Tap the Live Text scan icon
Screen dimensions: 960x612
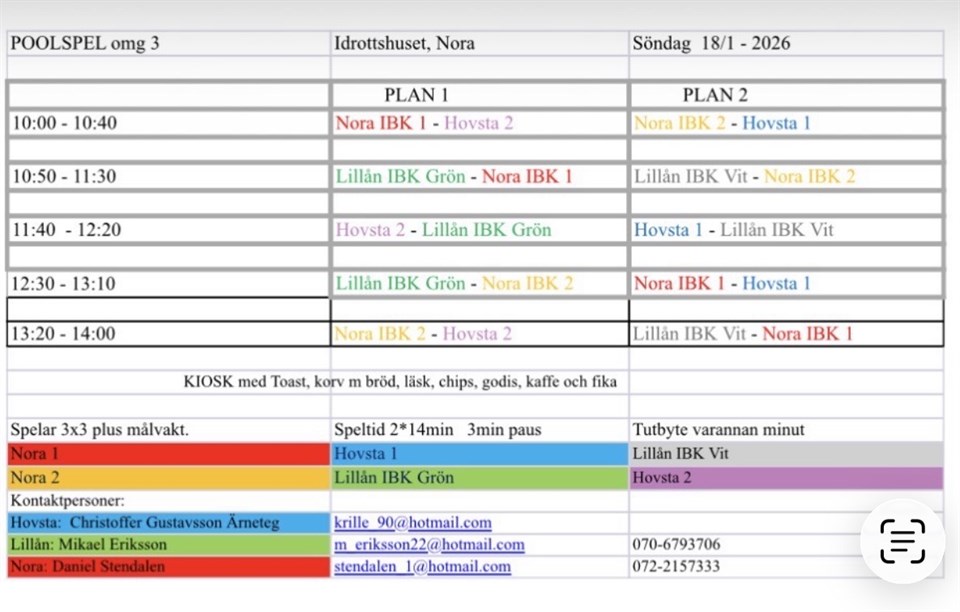(902, 541)
